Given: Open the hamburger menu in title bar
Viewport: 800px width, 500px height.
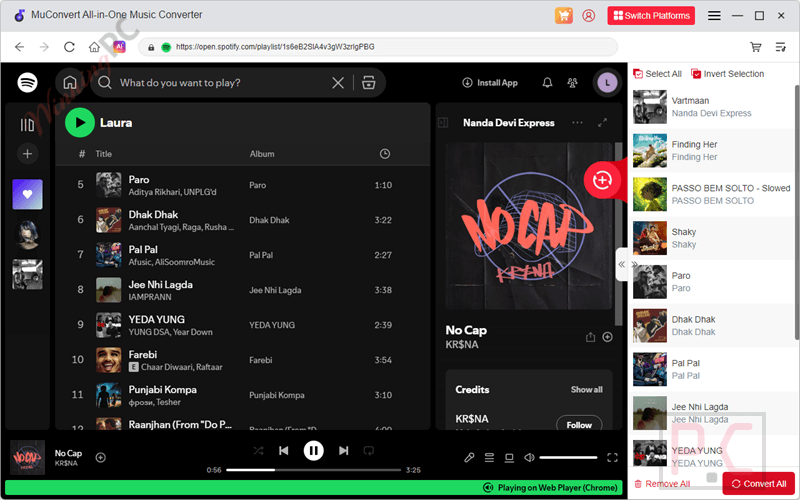Looking at the screenshot, I should tap(714, 15).
